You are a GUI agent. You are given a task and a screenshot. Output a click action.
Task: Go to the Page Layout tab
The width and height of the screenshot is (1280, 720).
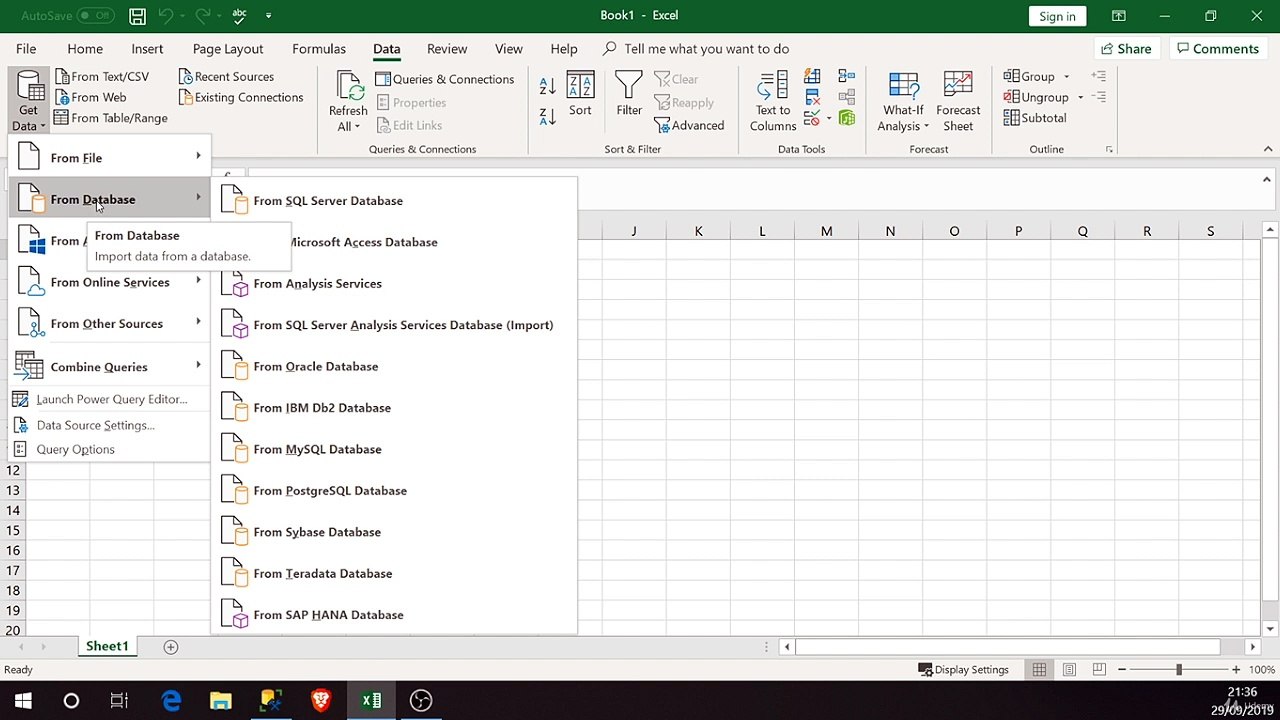click(x=228, y=48)
